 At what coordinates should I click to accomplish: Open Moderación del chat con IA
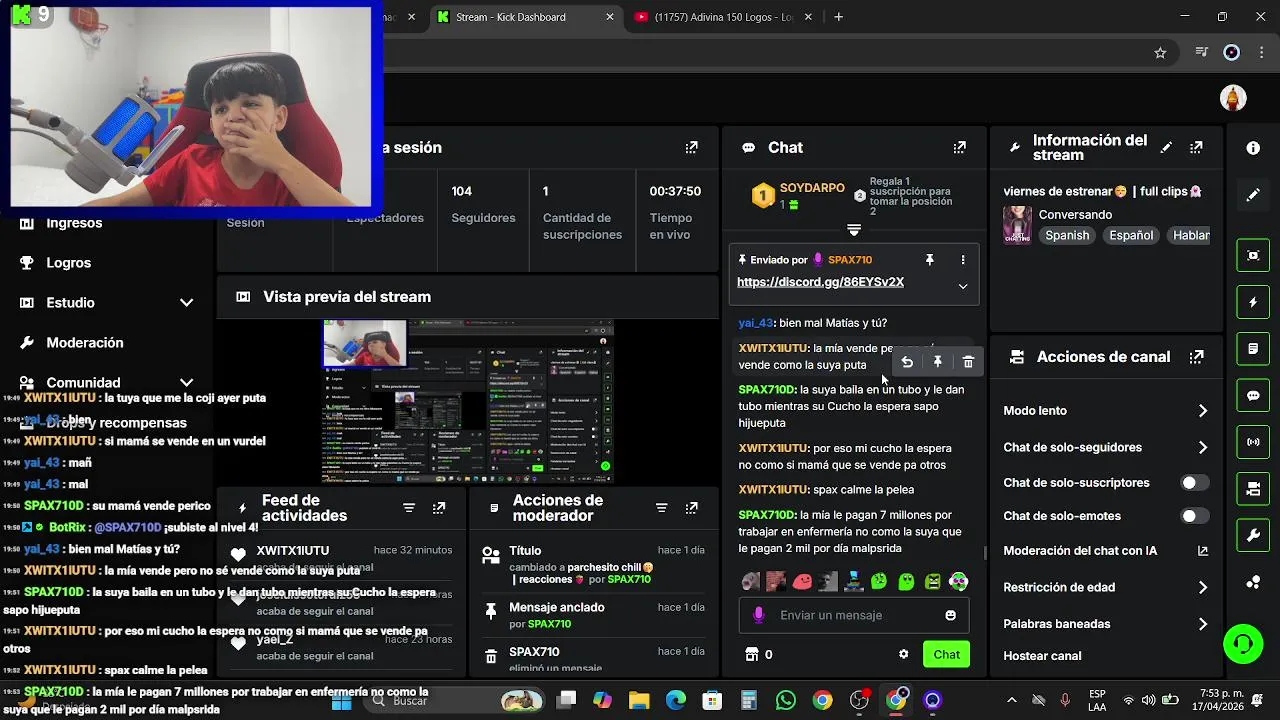(x=1105, y=550)
